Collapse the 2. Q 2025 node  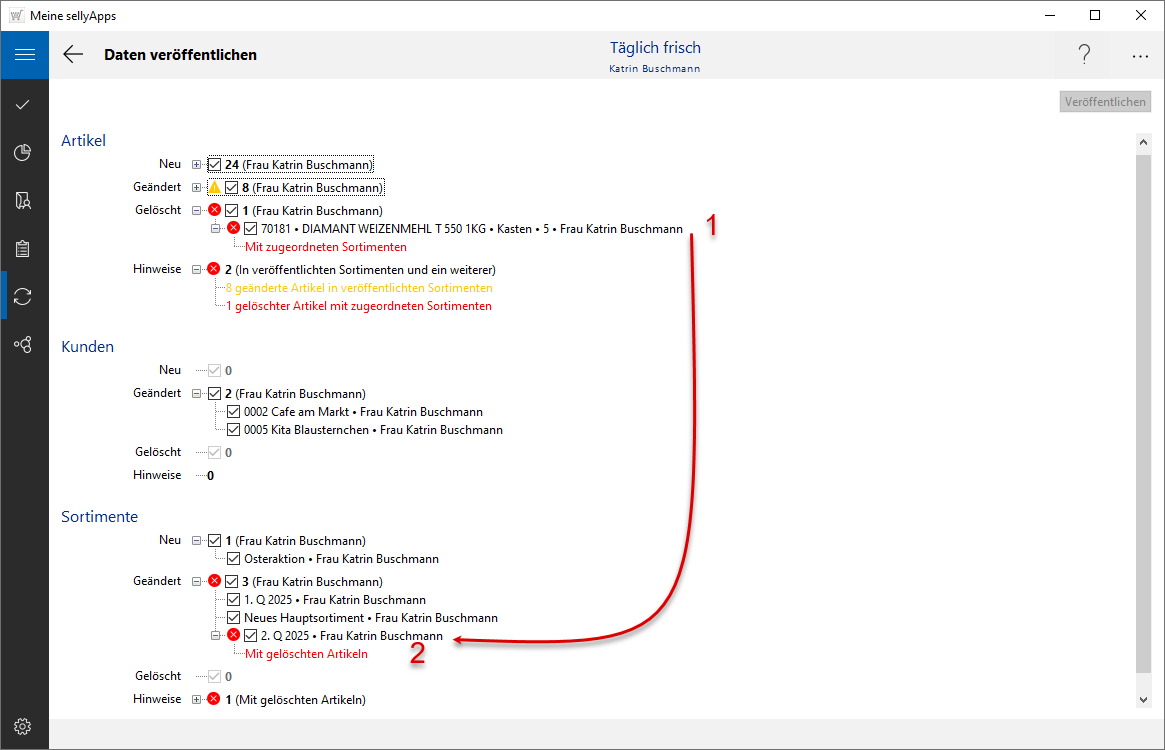click(x=215, y=636)
